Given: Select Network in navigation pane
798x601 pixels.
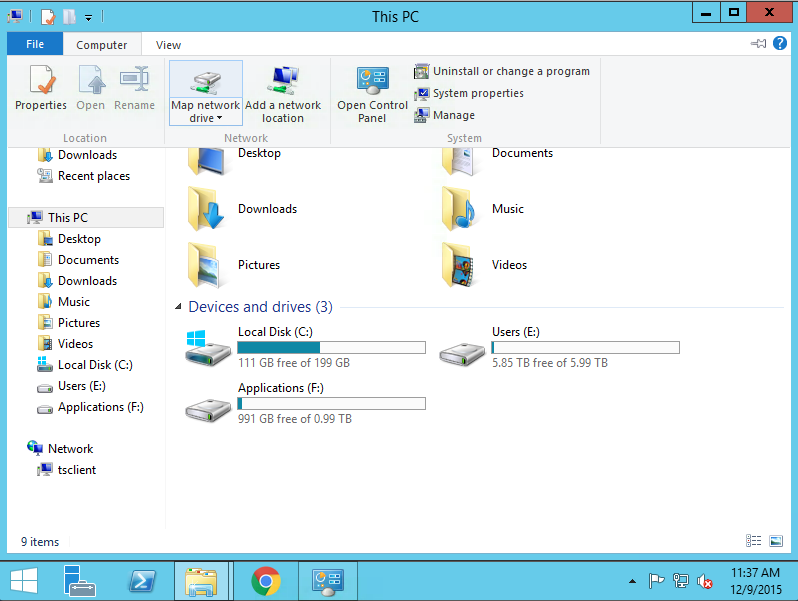Looking at the screenshot, I should (x=61, y=448).
